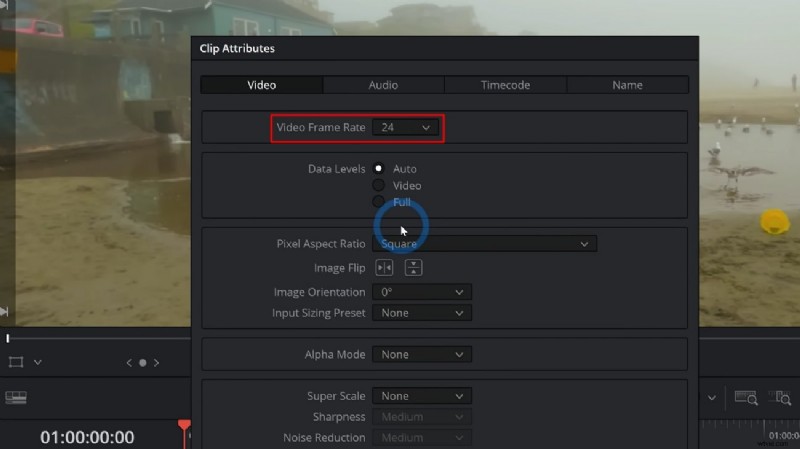Skip to clip end icon, lower left
This screenshot has height=449, width=800.
pyautogui.click(x=4, y=311)
